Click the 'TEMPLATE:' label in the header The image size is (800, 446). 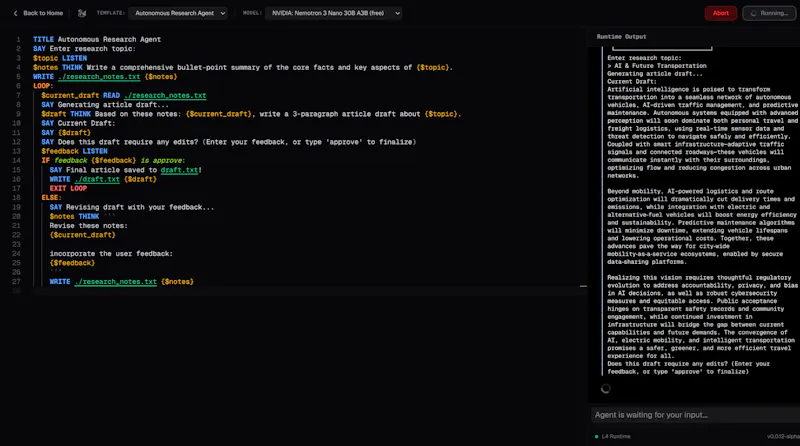pyautogui.click(x=110, y=13)
